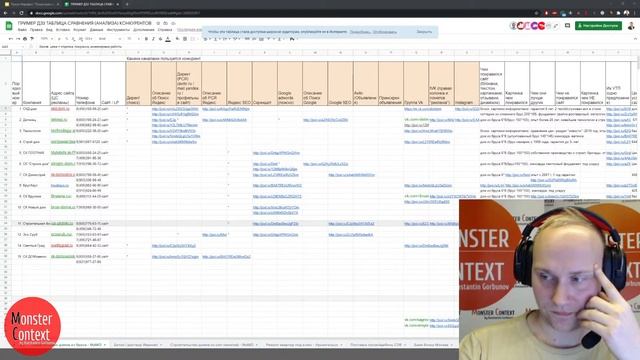The height and width of the screenshot is (360, 640).
Task: Open the first link under Описание об Поиск Яндекс
Action: point(175,109)
